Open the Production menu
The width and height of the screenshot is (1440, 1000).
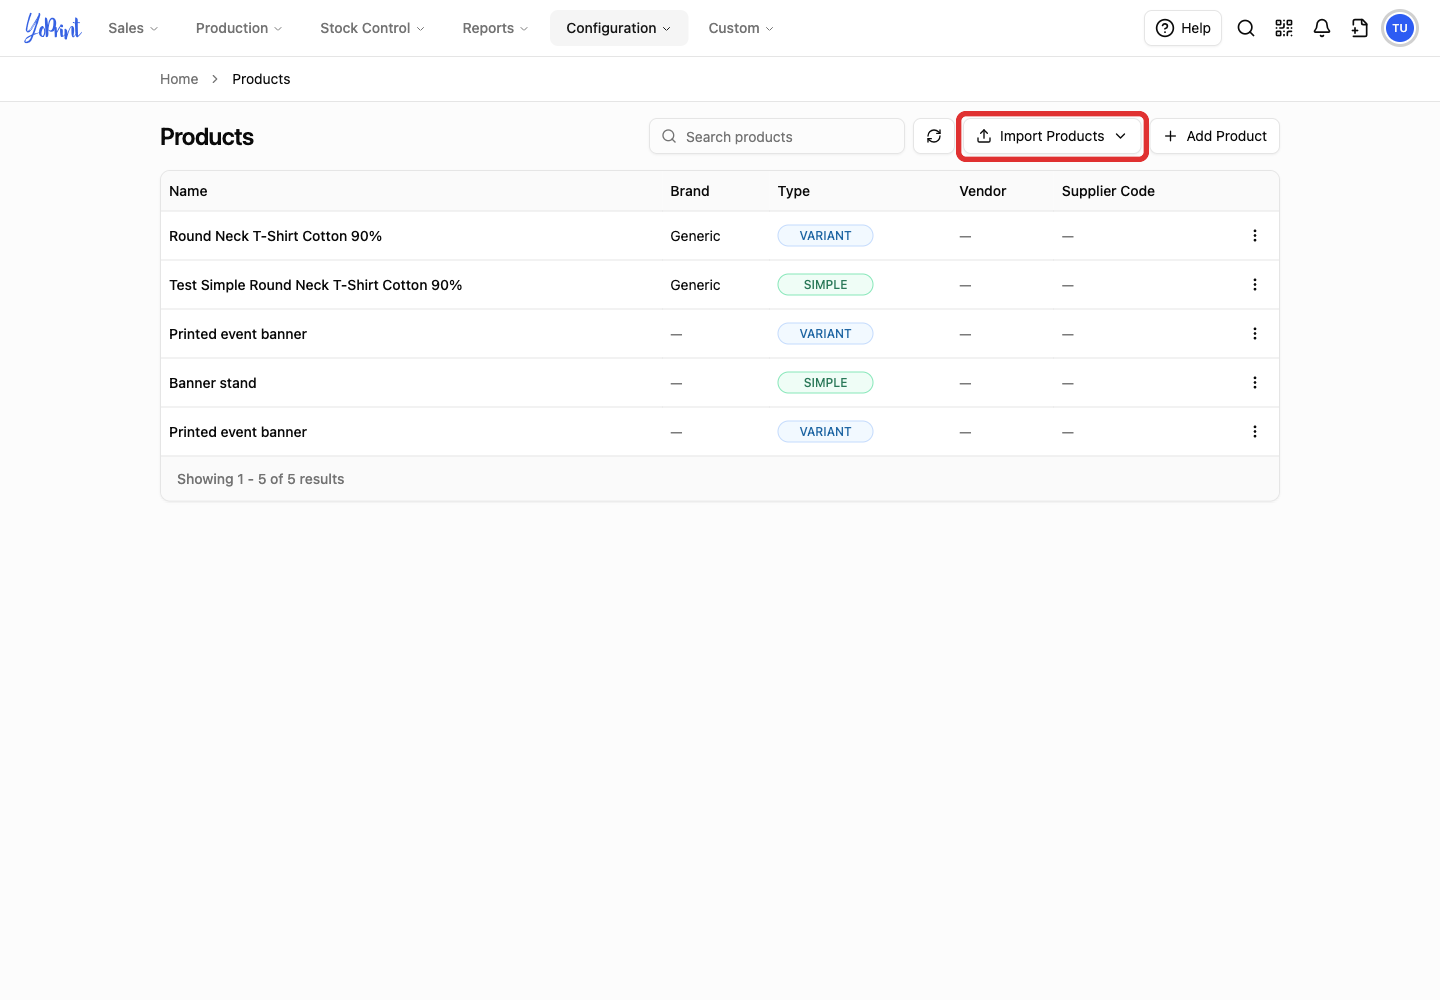239,28
